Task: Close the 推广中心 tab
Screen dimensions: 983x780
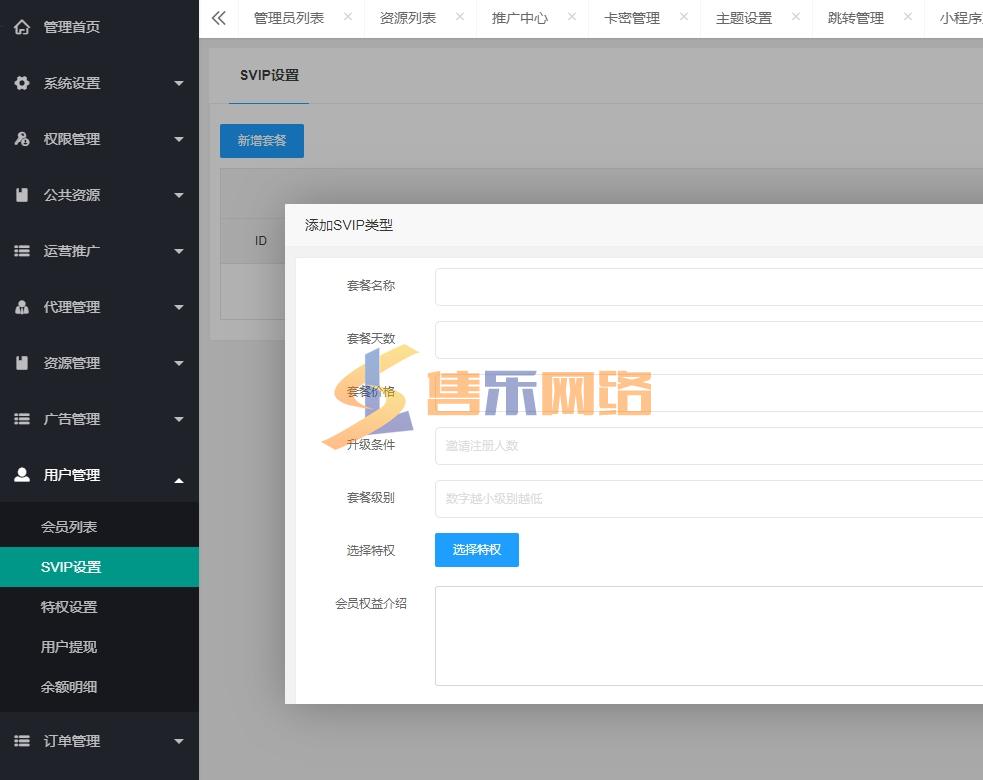Action: point(572,17)
